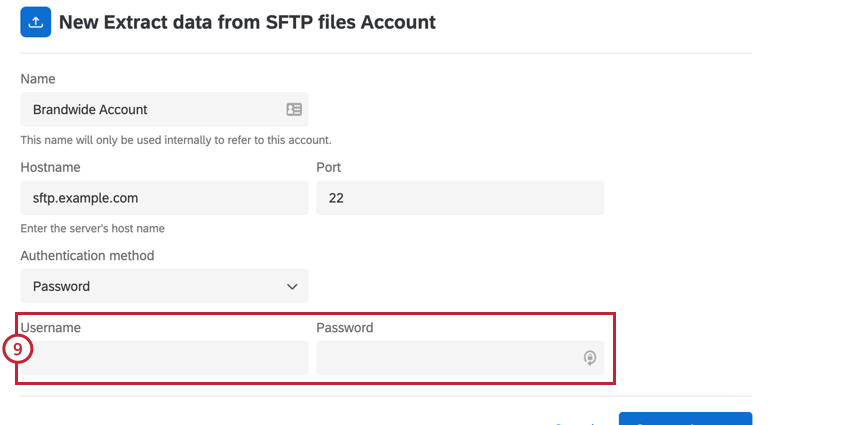Select the Port field showing 22

[460, 198]
